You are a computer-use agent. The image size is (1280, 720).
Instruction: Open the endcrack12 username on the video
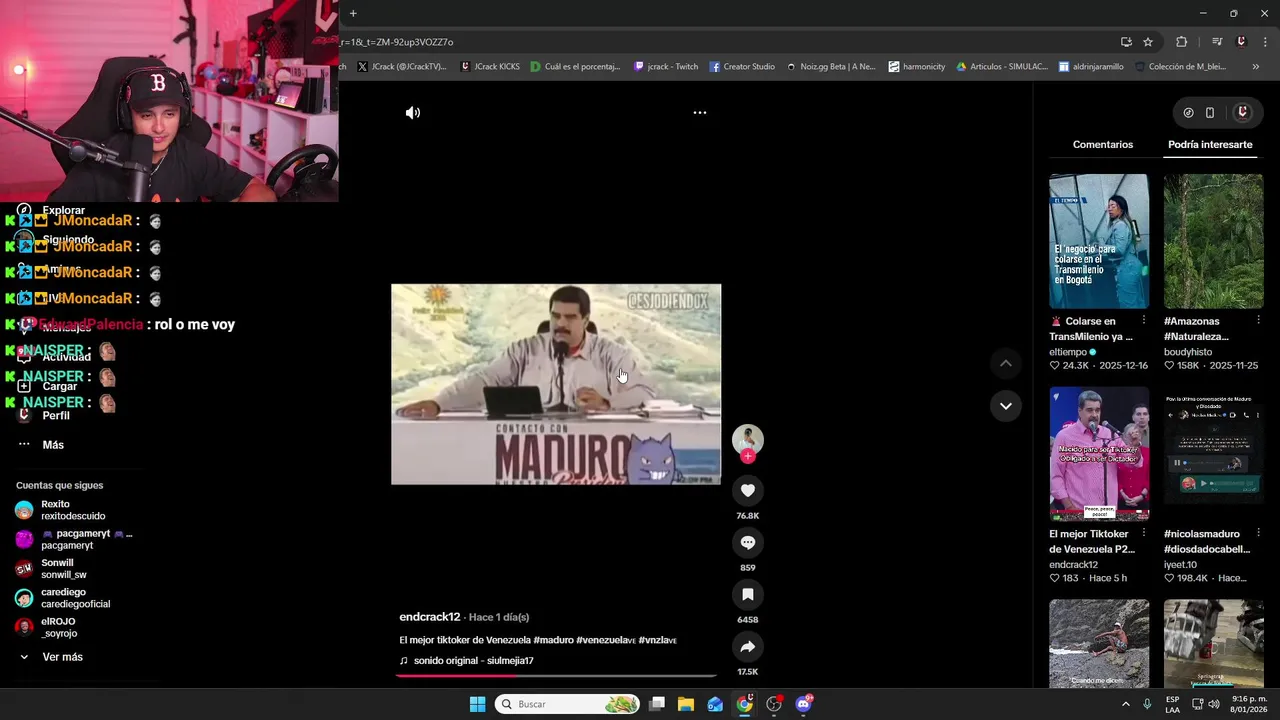click(x=430, y=617)
